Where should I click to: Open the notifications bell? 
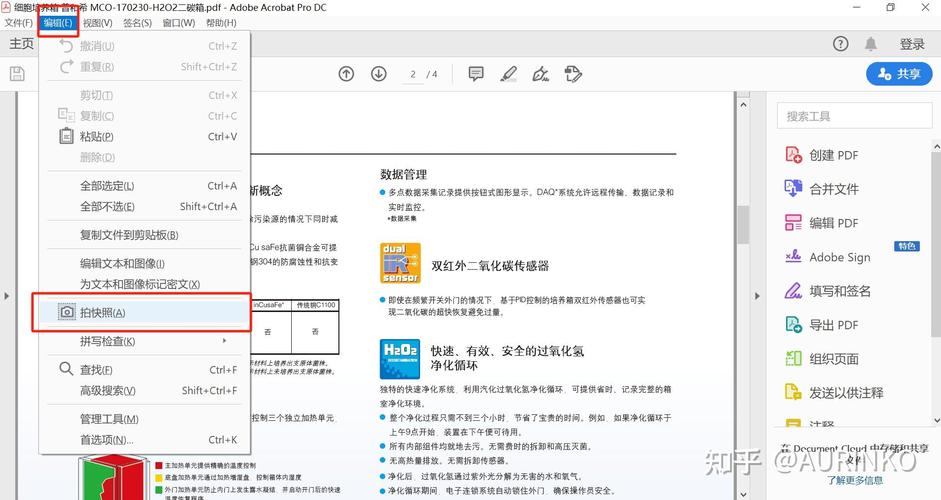pyautogui.click(x=871, y=44)
